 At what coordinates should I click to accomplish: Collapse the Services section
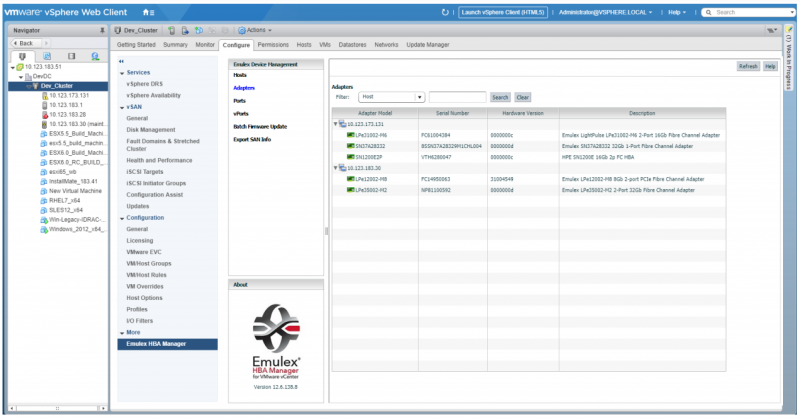(x=122, y=73)
